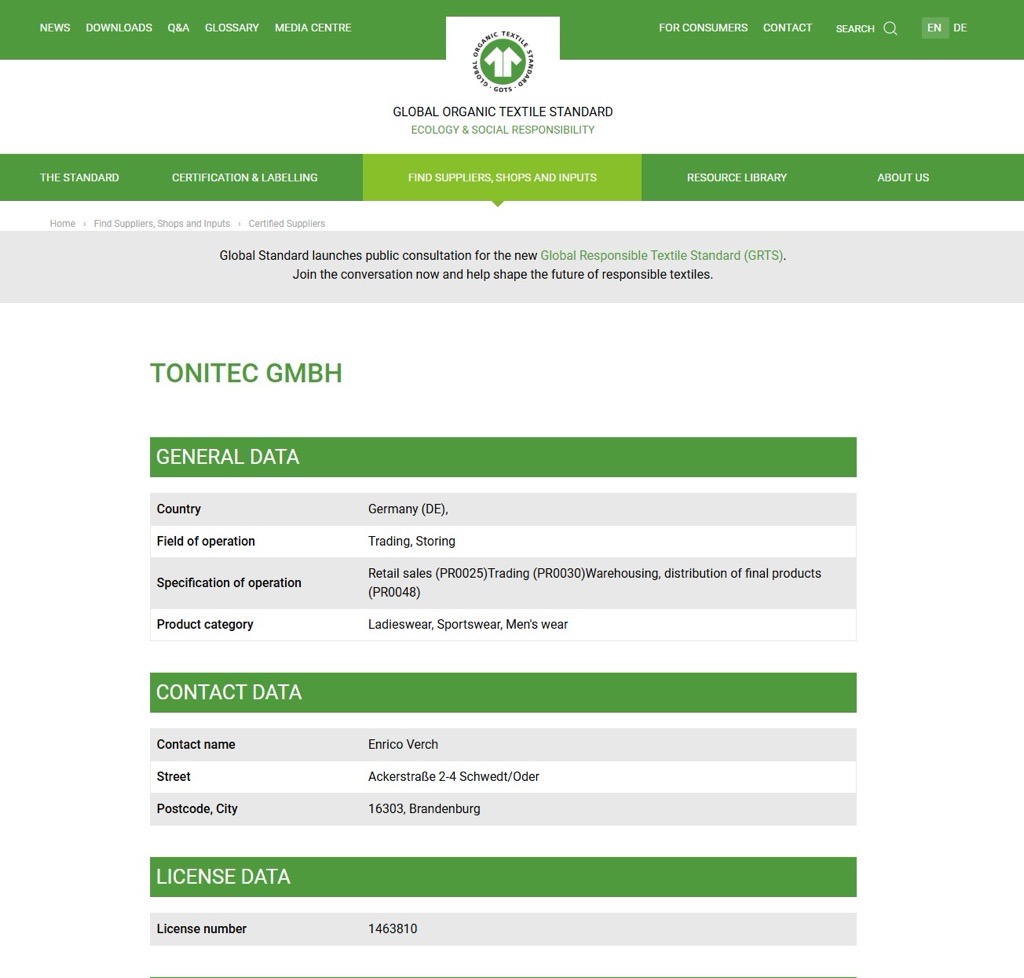
Task: Click the Find Suppliers, Shops and Inputs breadcrumb
Action: [x=162, y=223]
